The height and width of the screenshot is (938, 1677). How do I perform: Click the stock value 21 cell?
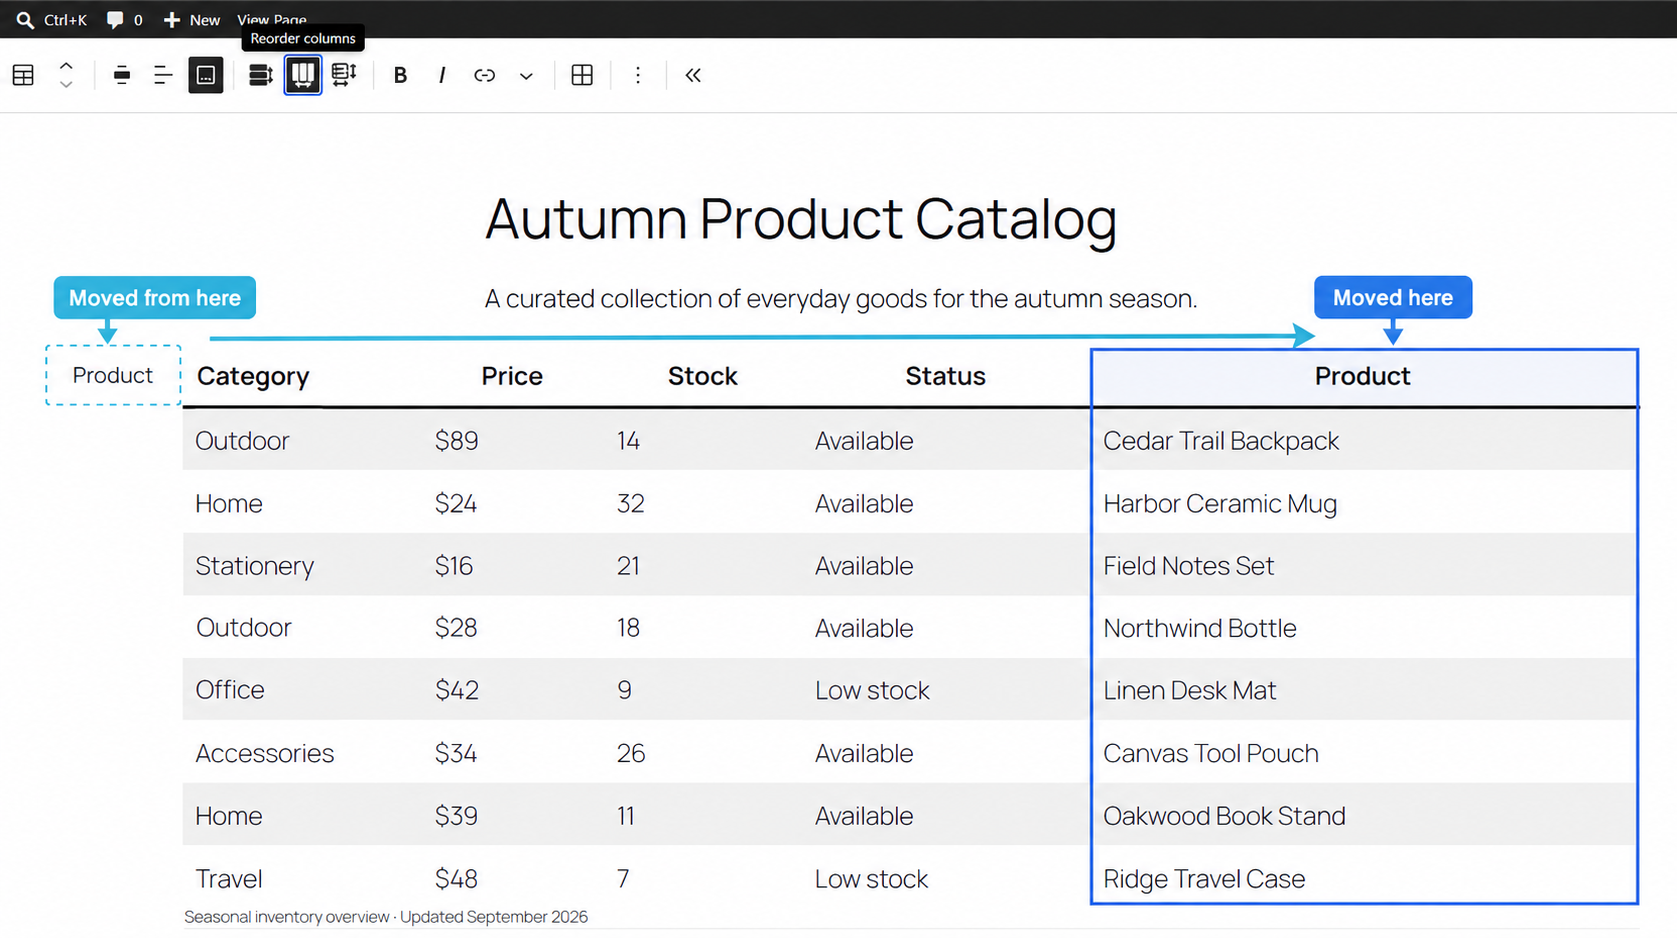tap(628, 566)
